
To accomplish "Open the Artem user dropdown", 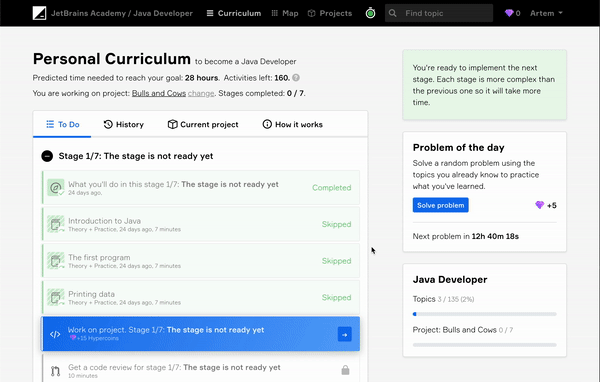I will point(546,13).
